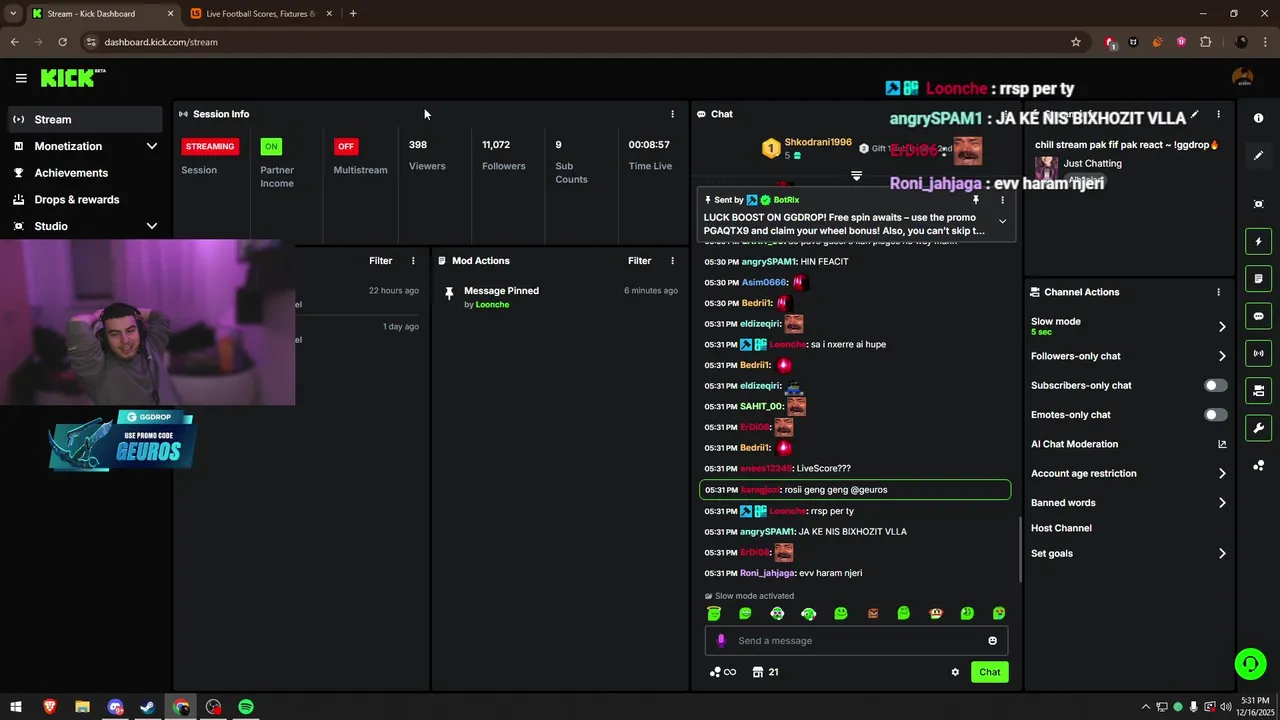1280x720 pixels.
Task: Click the OFF Multistream badge
Action: (x=346, y=146)
